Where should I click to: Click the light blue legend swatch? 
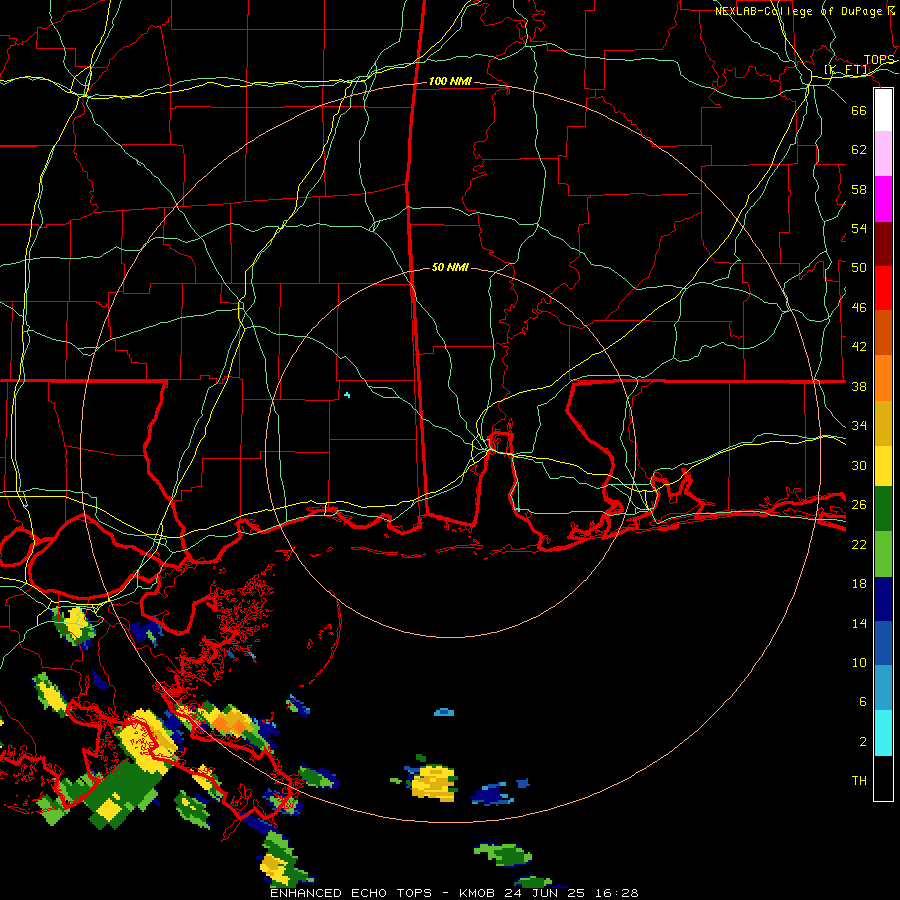pyautogui.click(x=883, y=688)
